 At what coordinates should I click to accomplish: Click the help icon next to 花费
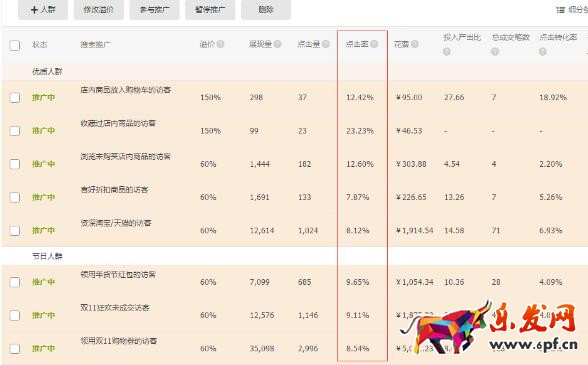(415, 44)
